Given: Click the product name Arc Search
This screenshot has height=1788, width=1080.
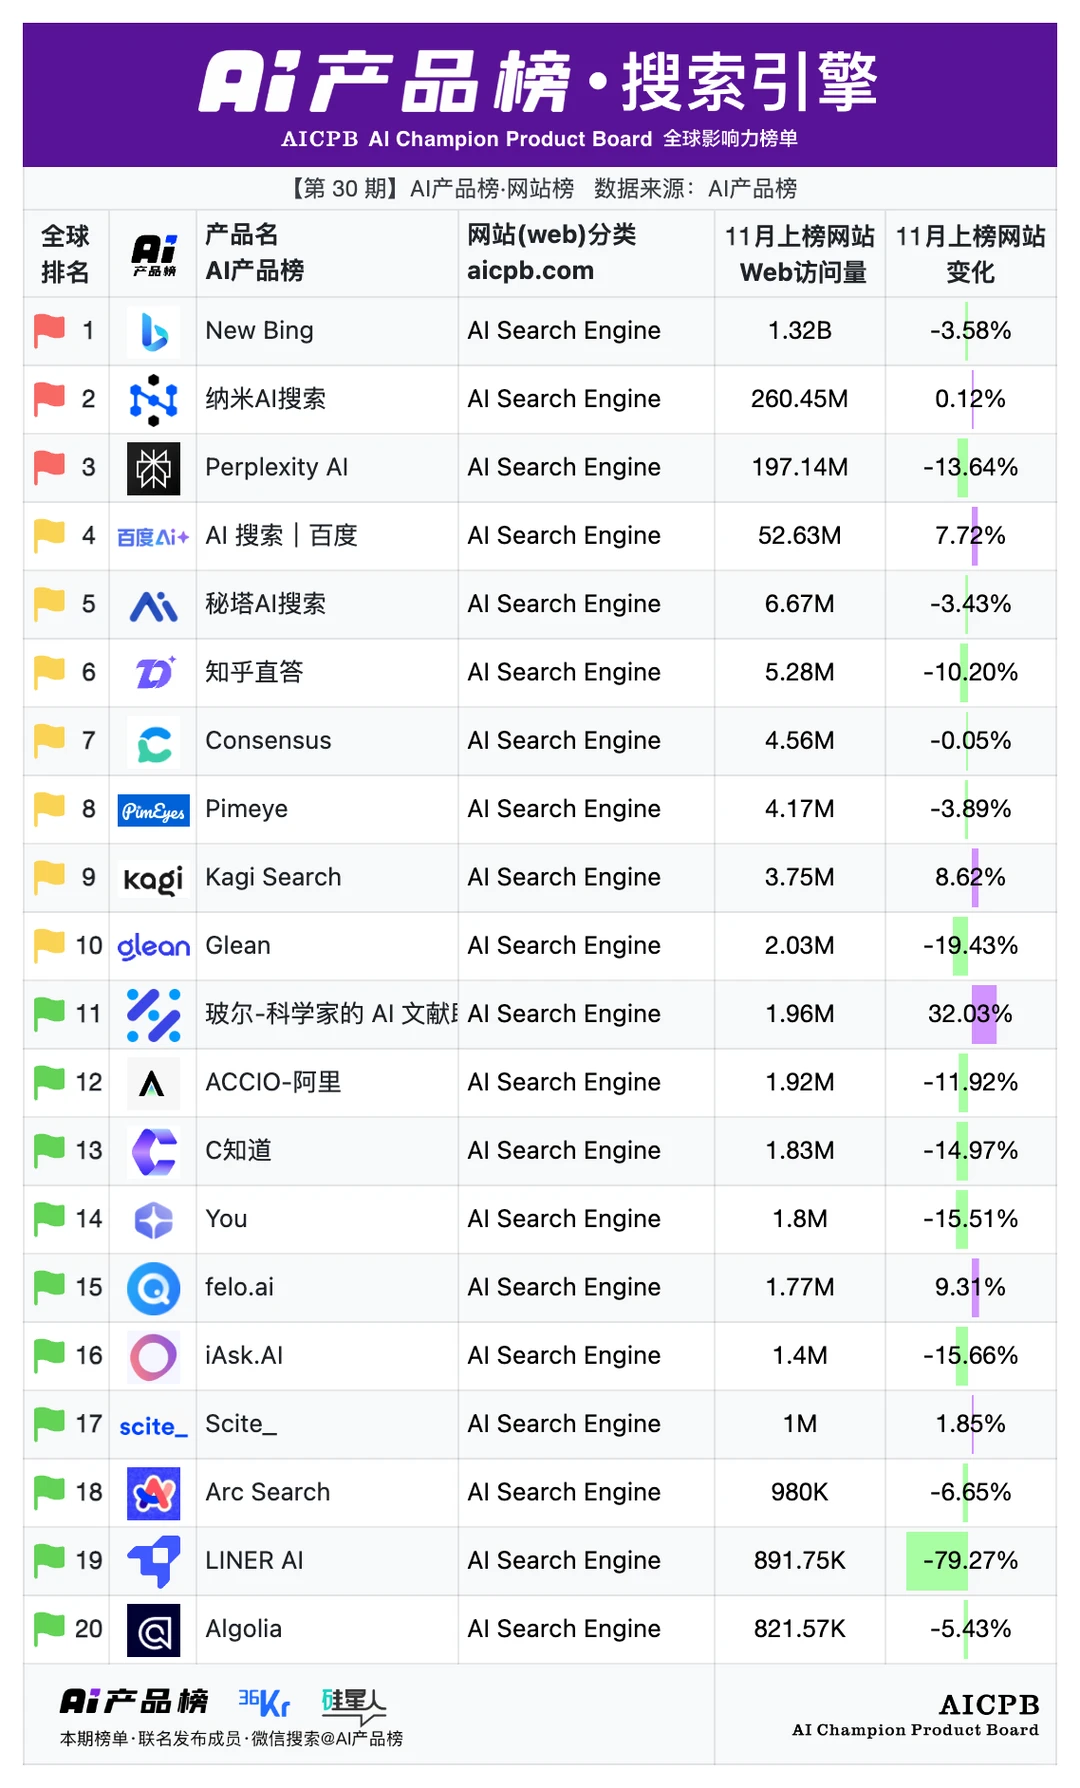Looking at the screenshot, I should click(267, 1492).
